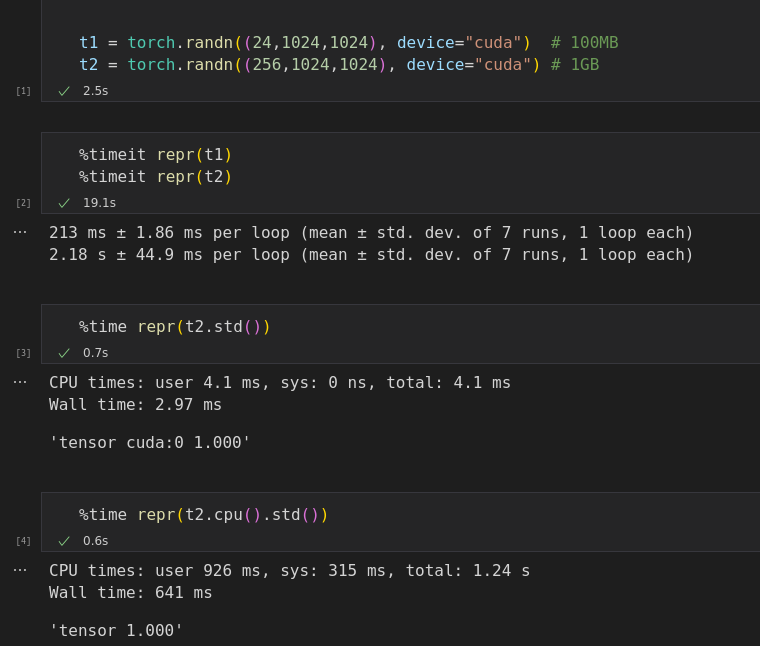This screenshot has height=646, width=760.
Task: Click the t1 = torch.randn code line
Action: [x=348, y=43]
